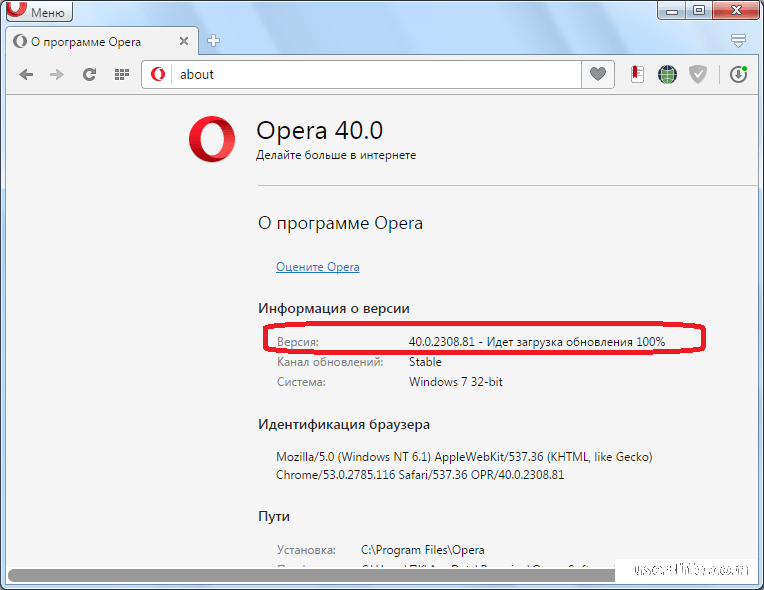Go back with the back arrow
Image resolution: width=764 pixels, height=590 pixels.
point(26,75)
